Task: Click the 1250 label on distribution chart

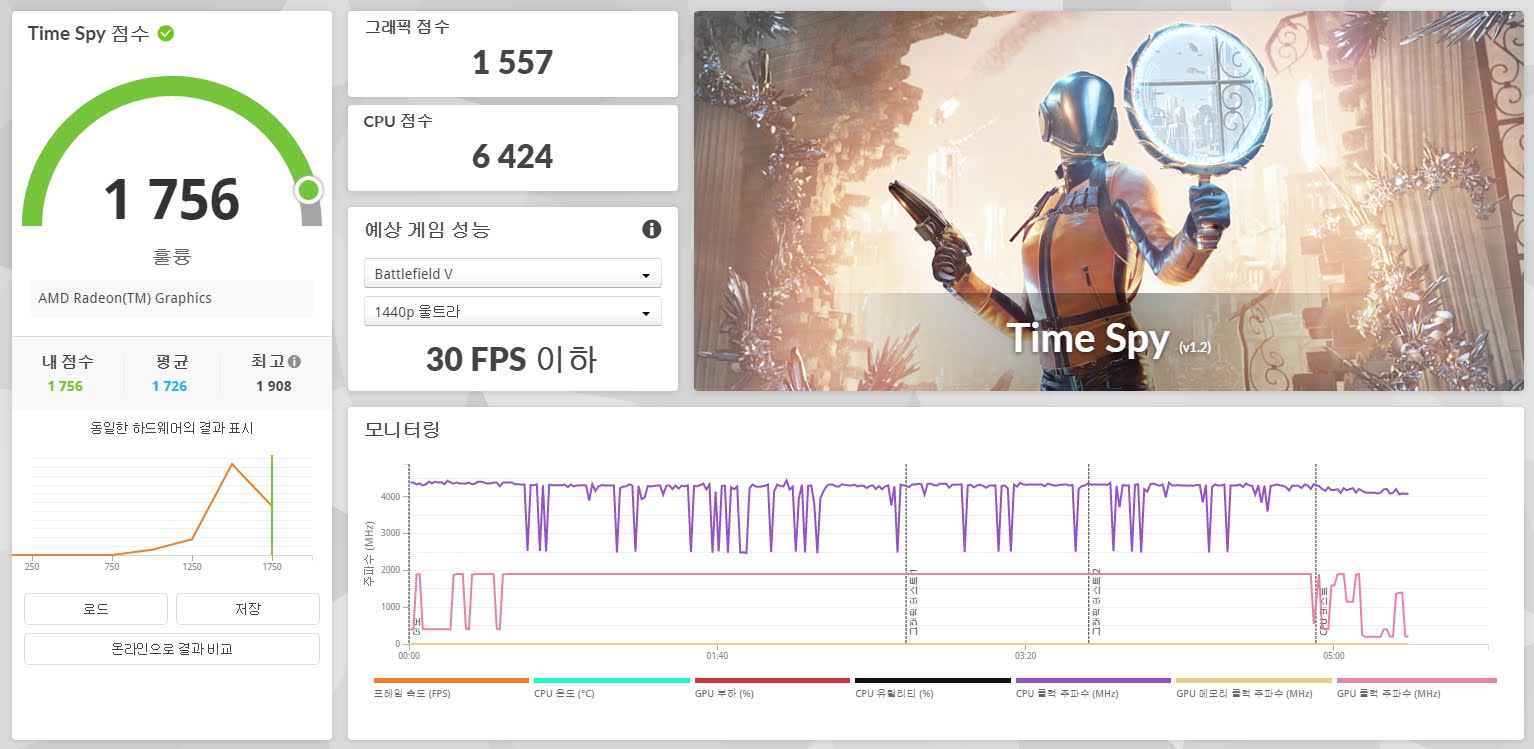Action: [192, 567]
